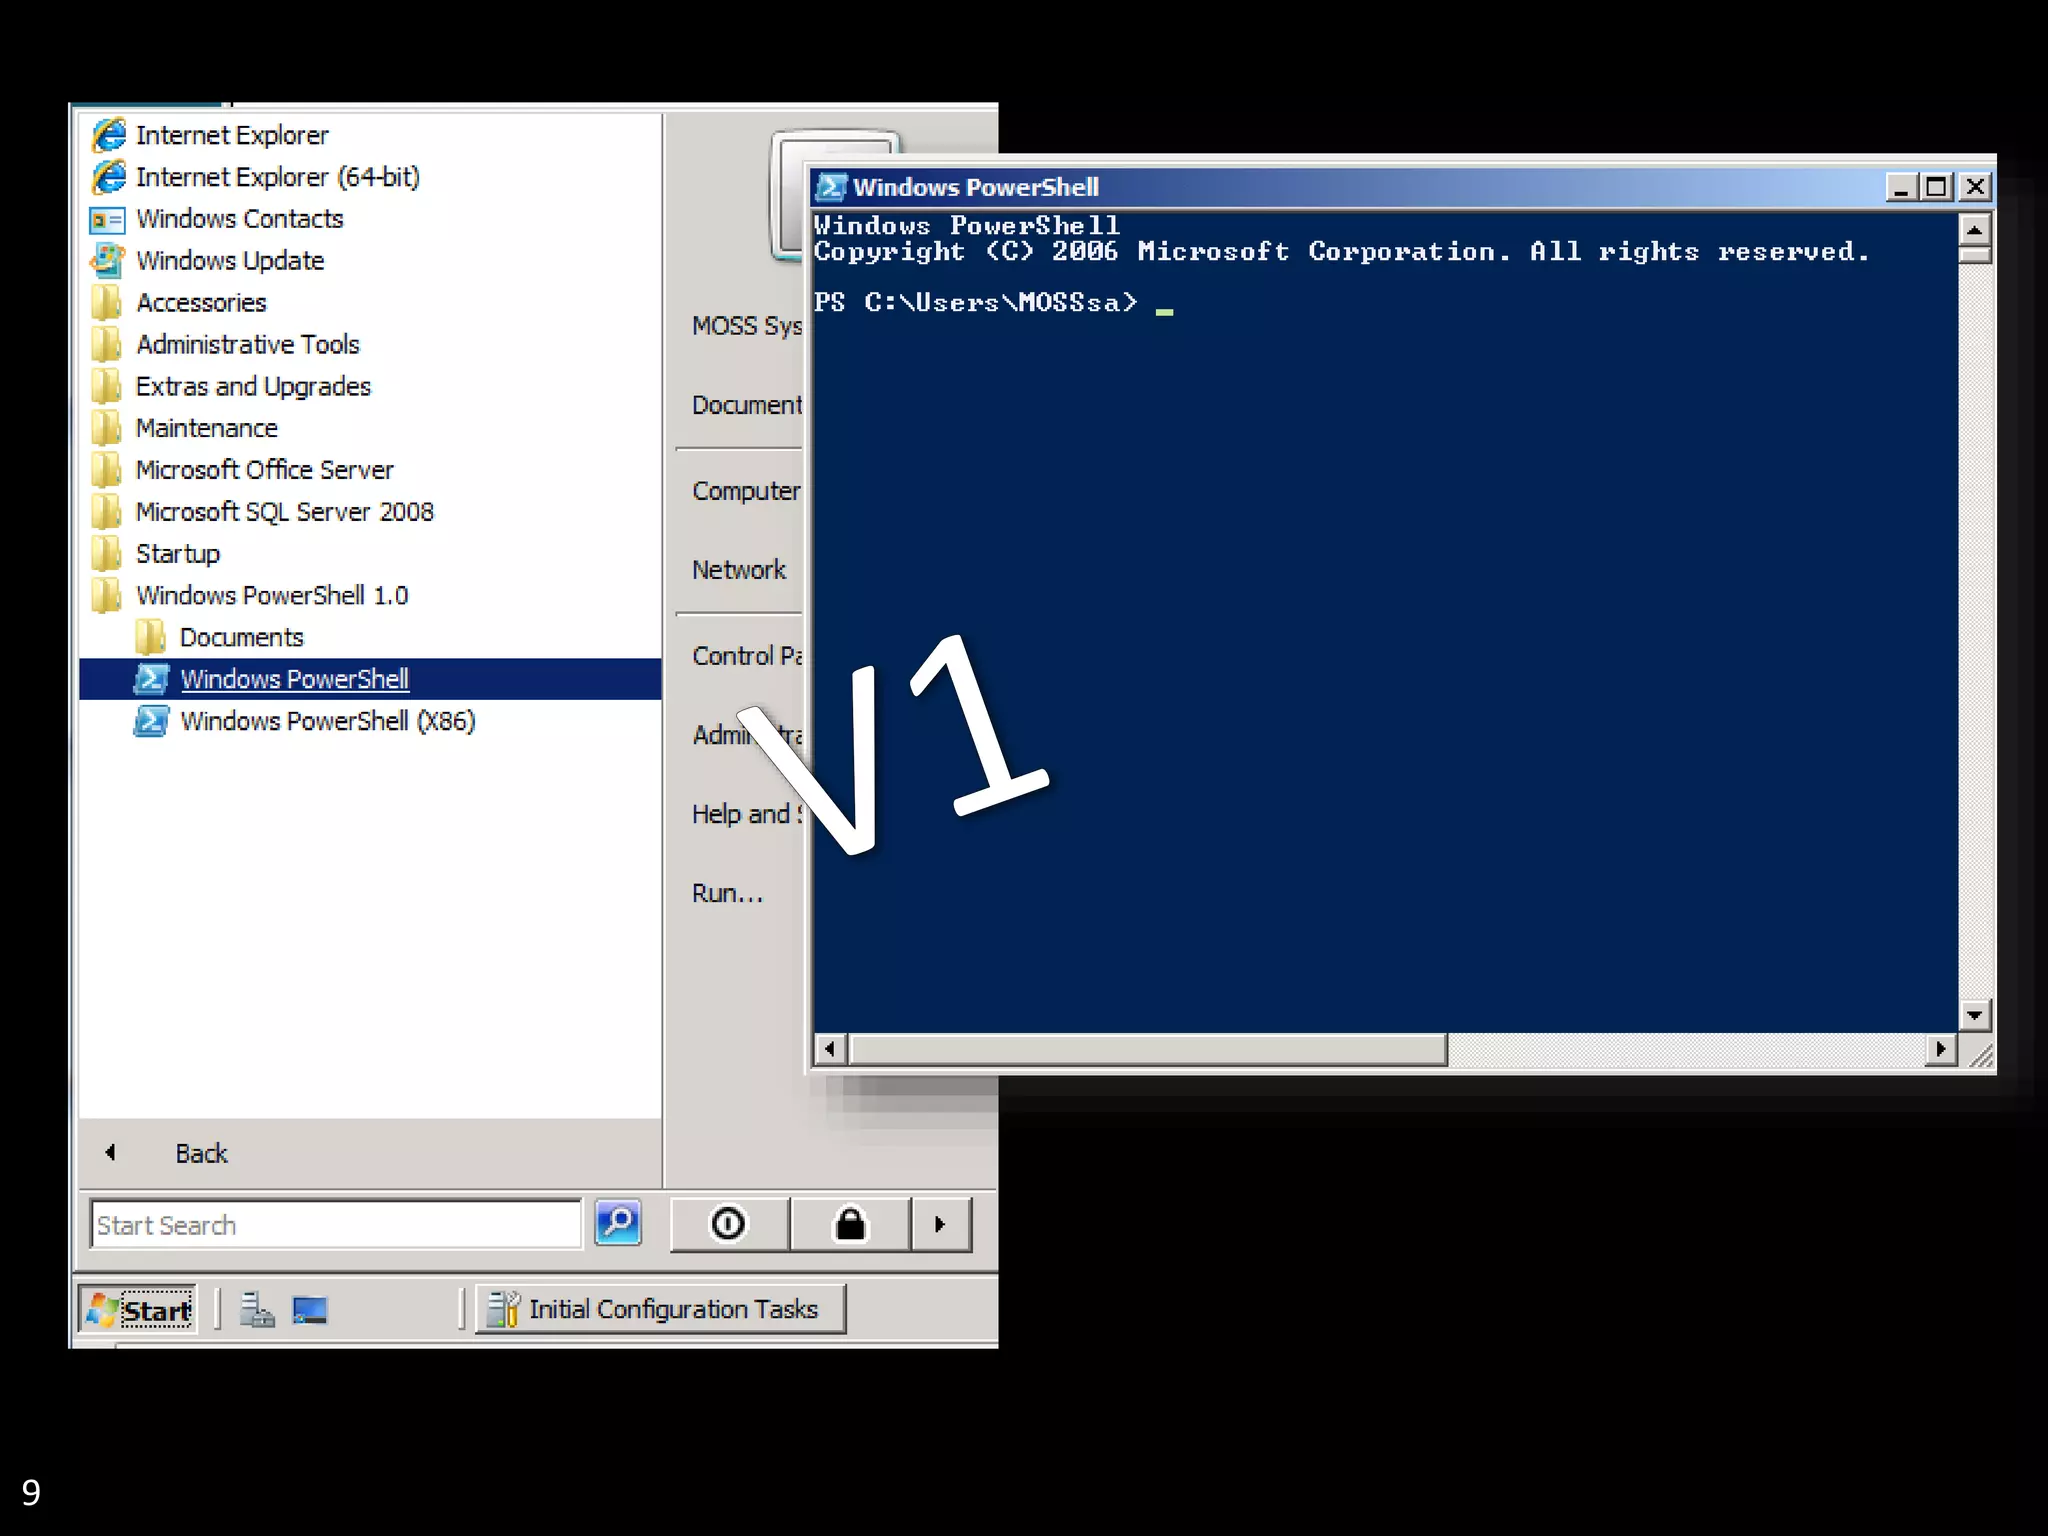Image resolution: width=2048 pixels, height=1536 pixels.
Task: Expand Microsoft SQL Server 2008 folder
Action: pos(284,512)
